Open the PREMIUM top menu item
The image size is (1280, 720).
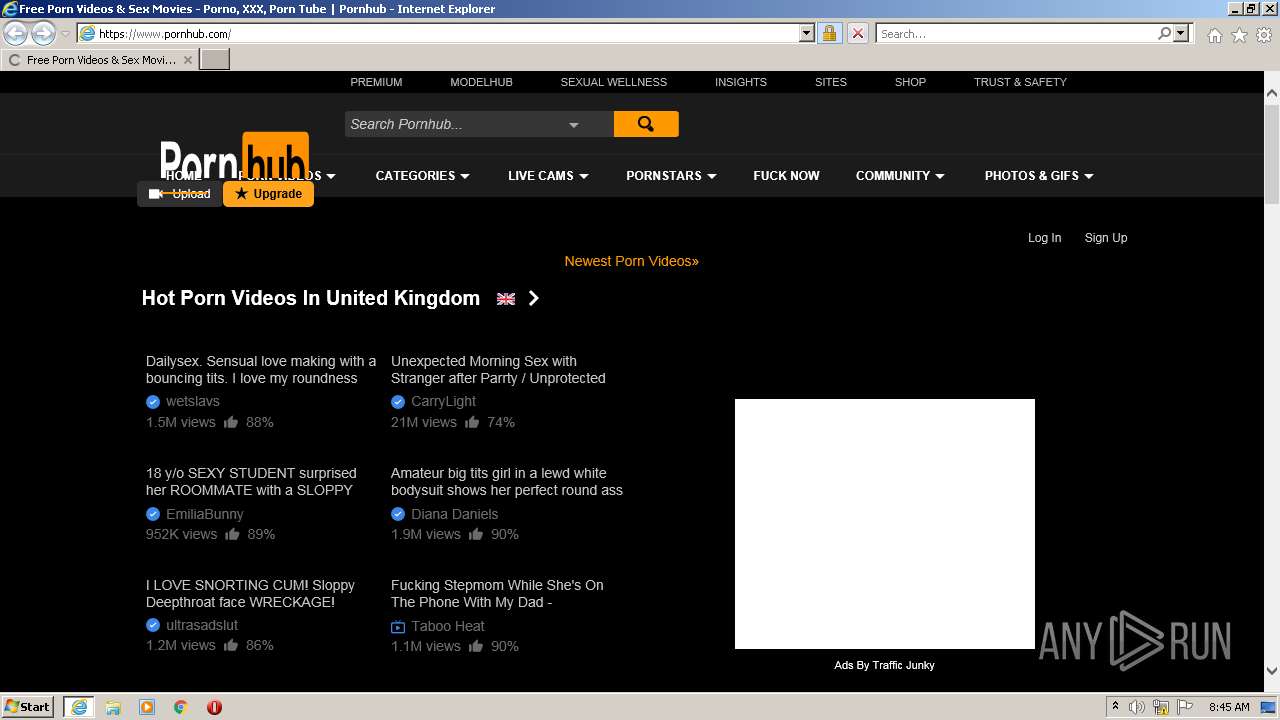(376, 82)
